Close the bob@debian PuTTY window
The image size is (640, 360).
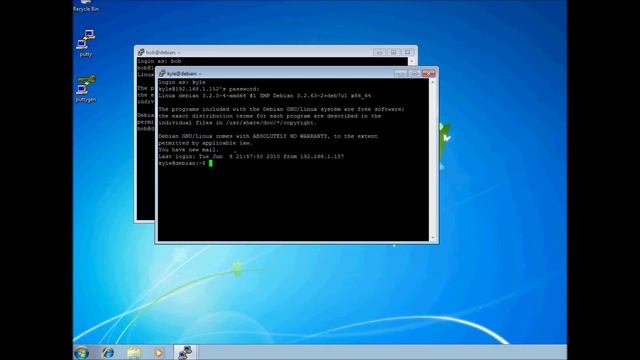(407, 52)
